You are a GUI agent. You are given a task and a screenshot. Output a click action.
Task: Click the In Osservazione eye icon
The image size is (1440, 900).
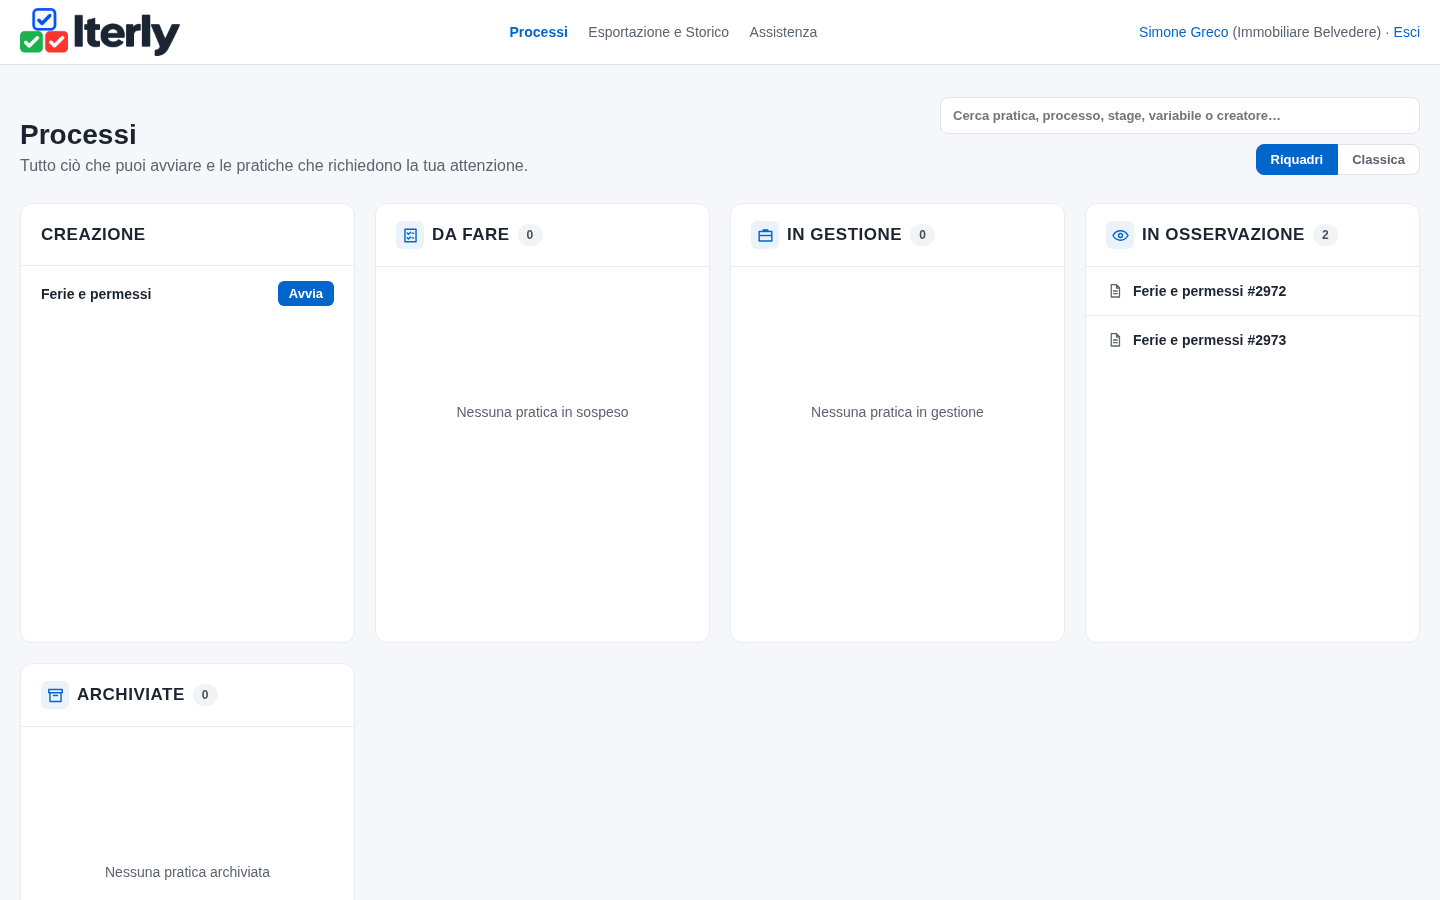pyautogui.click(x=1120, y=235)
